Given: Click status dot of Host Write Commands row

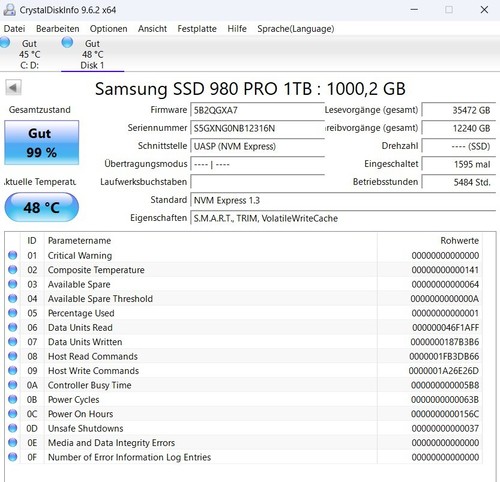Looking at the screenshot, I should [13, 370].
